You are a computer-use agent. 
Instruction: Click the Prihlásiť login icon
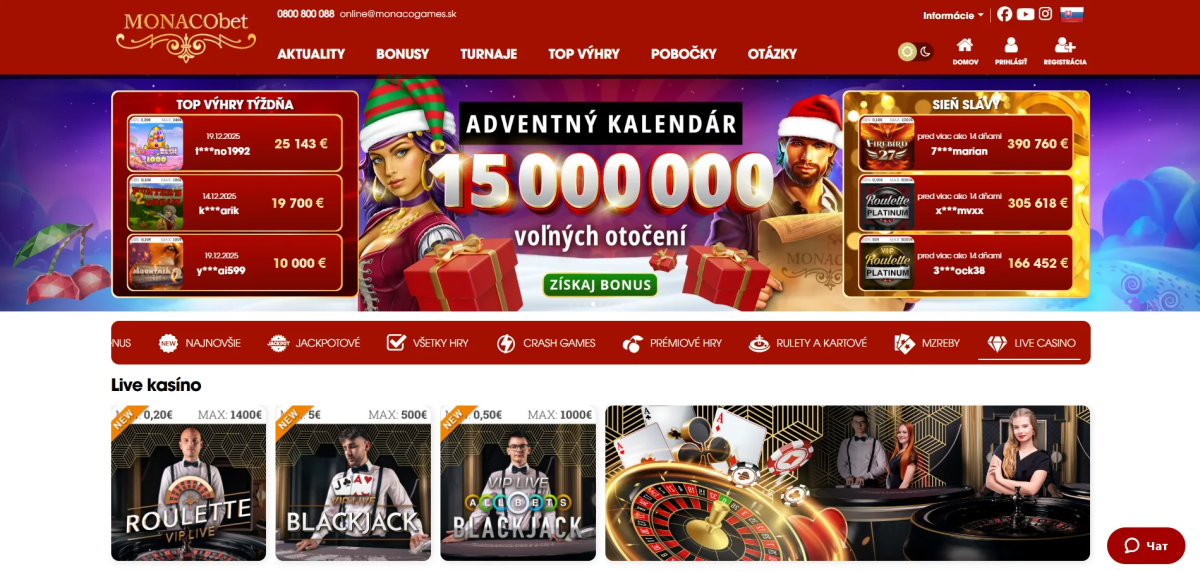tap(1011, 52)
